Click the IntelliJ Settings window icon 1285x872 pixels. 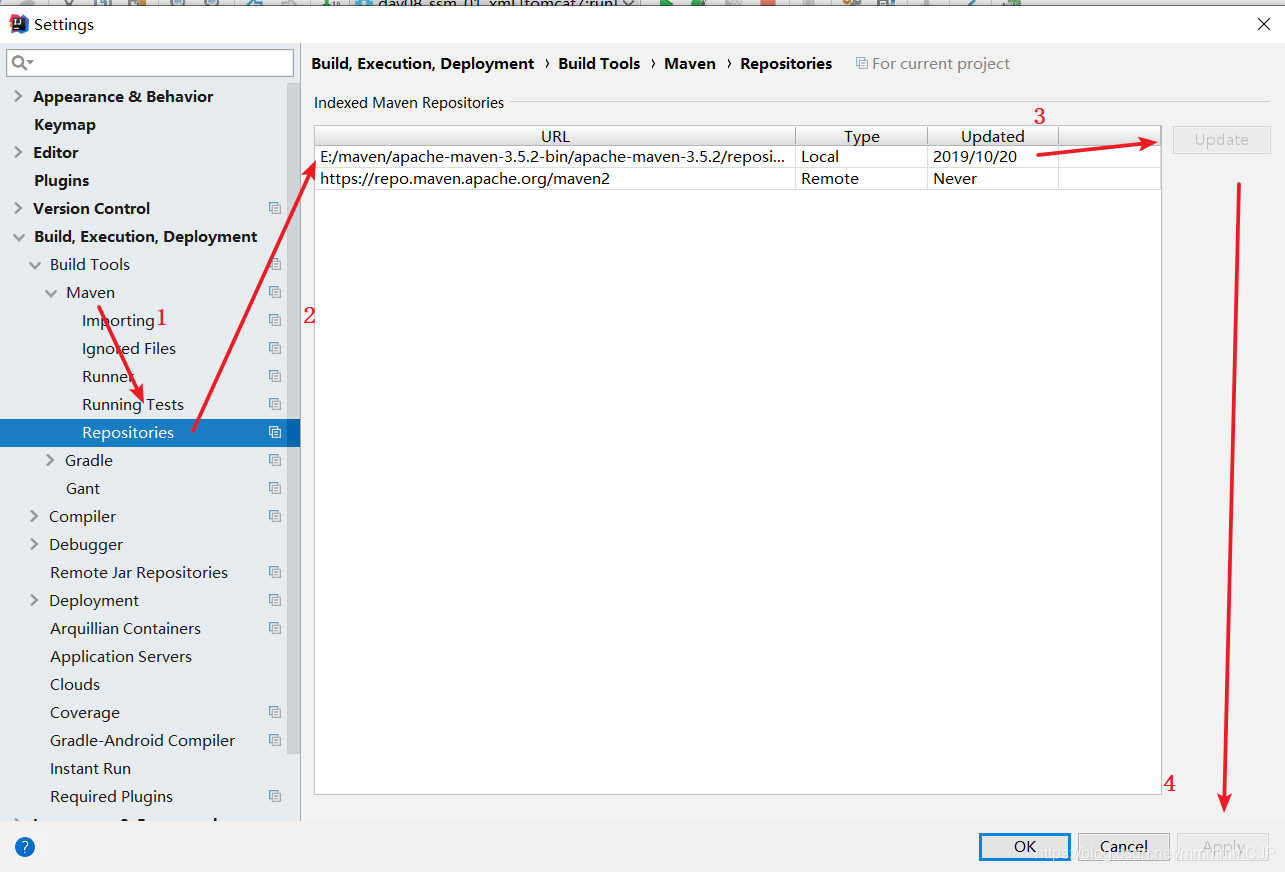pos(19,24)
